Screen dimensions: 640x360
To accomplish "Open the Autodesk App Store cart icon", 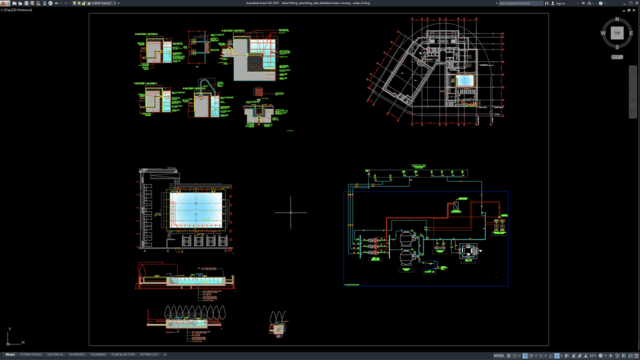I will coord(583,3).
